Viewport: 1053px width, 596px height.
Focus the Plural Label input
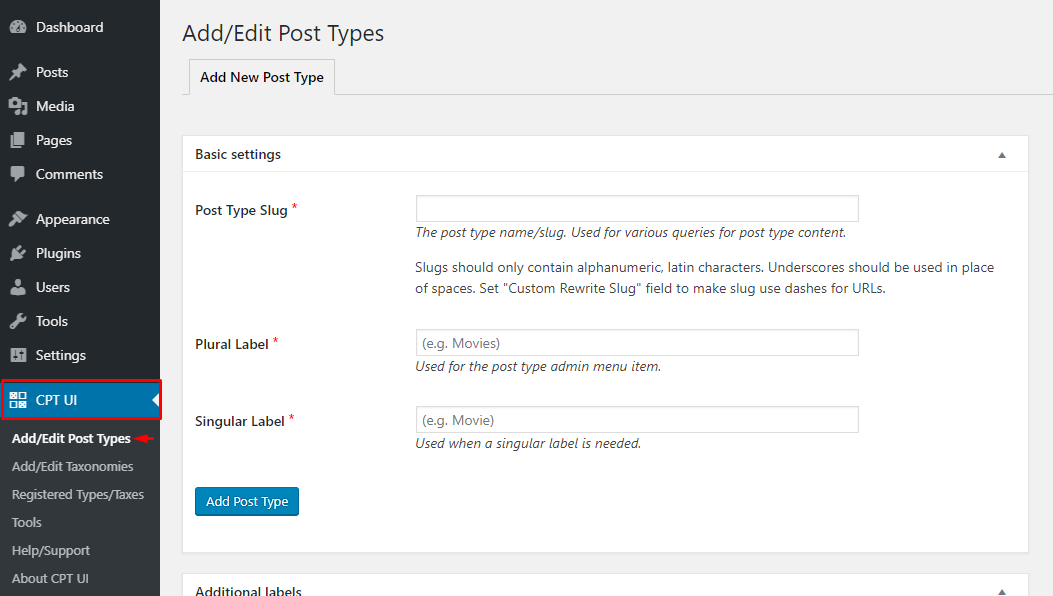tap(637, 343)
